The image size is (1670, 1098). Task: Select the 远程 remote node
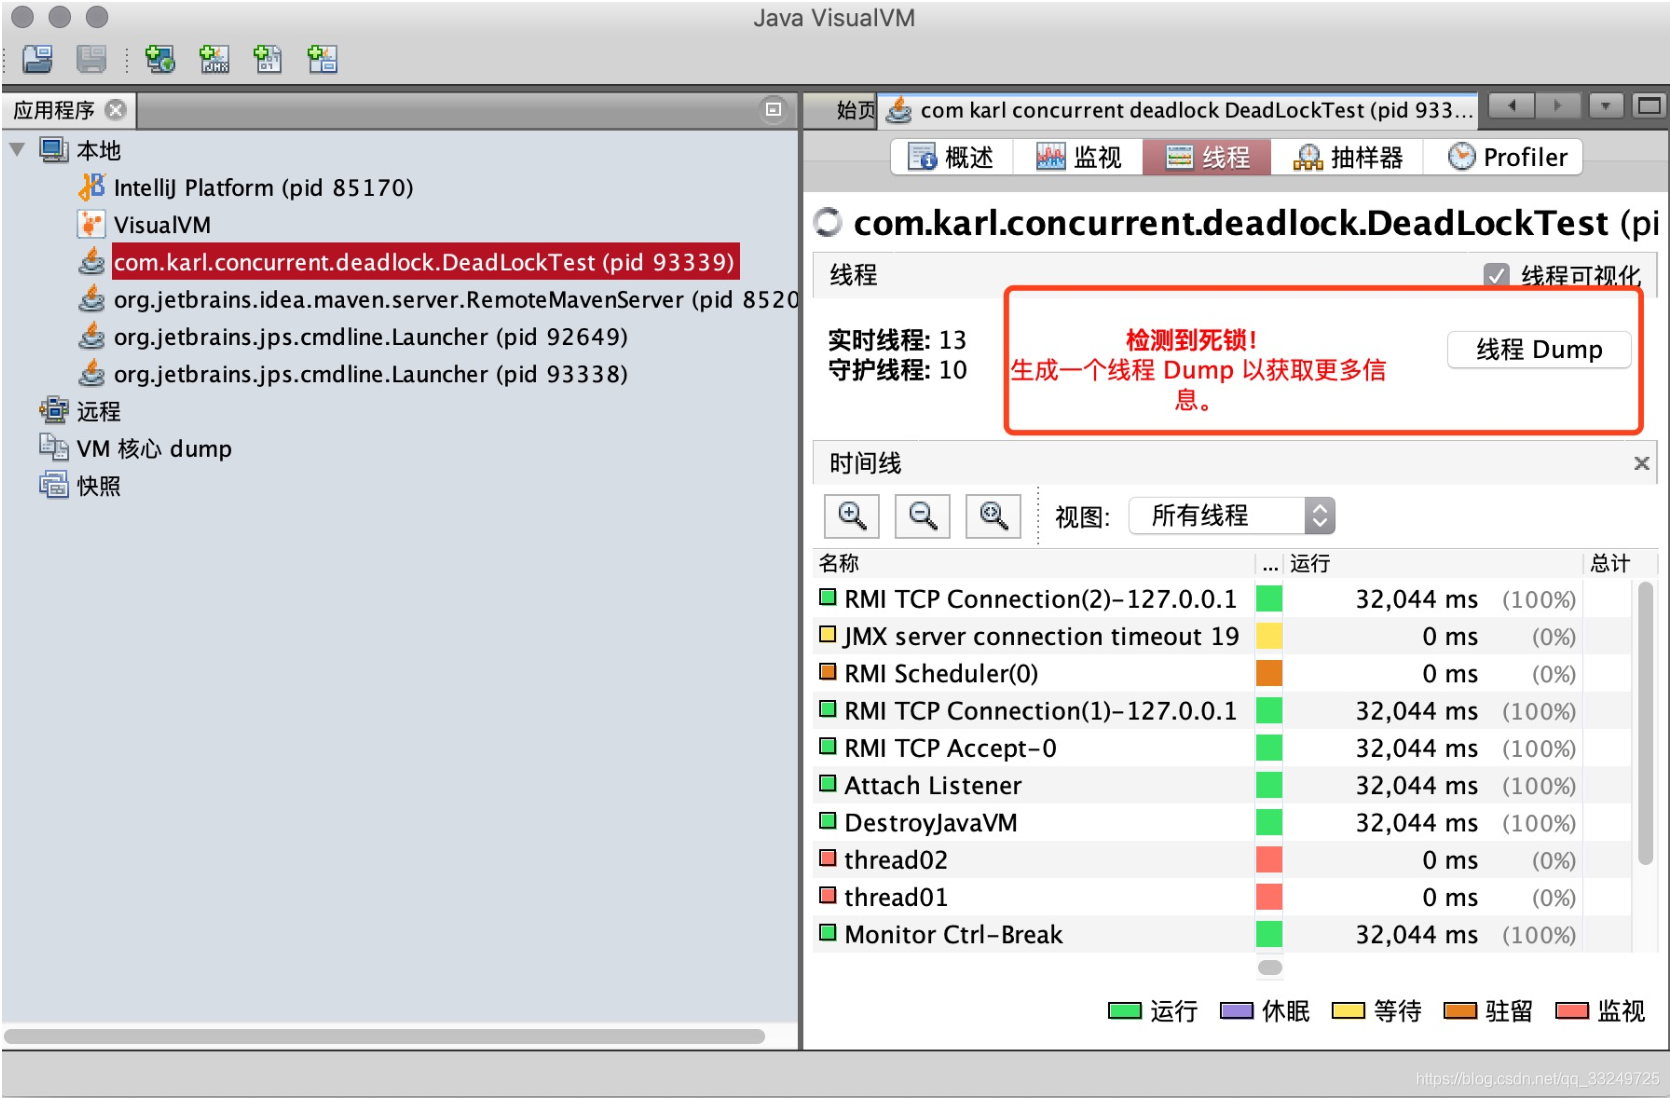80,411
